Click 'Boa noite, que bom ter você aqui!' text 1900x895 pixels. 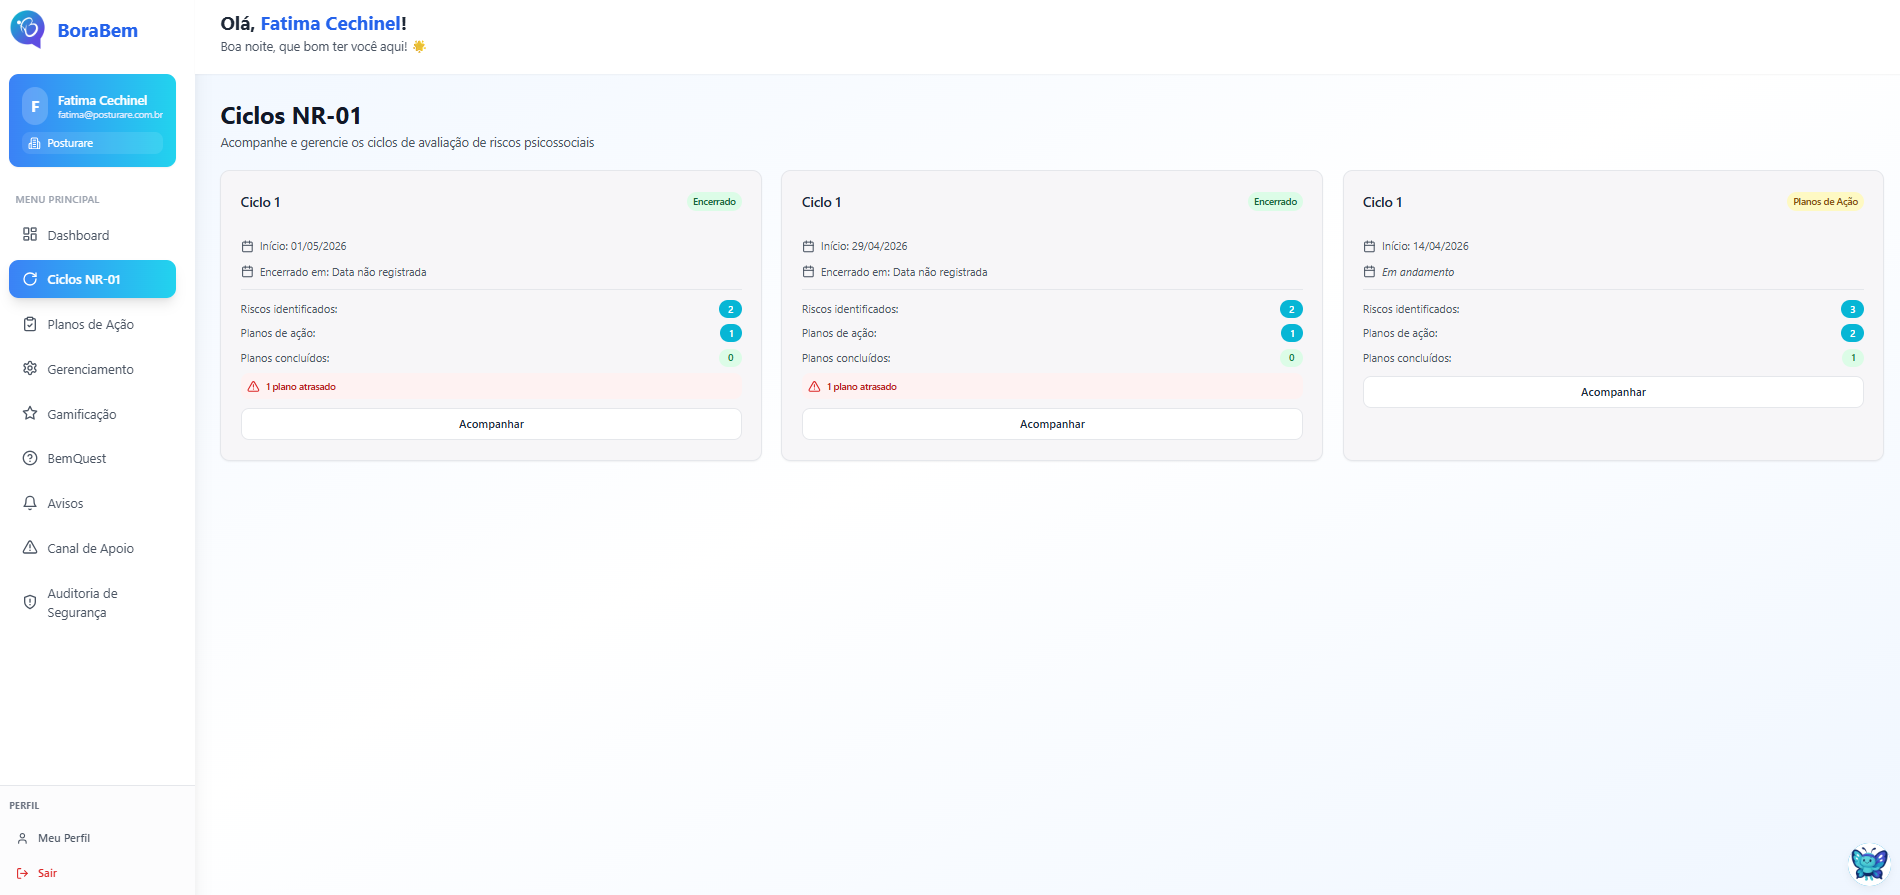314,47
